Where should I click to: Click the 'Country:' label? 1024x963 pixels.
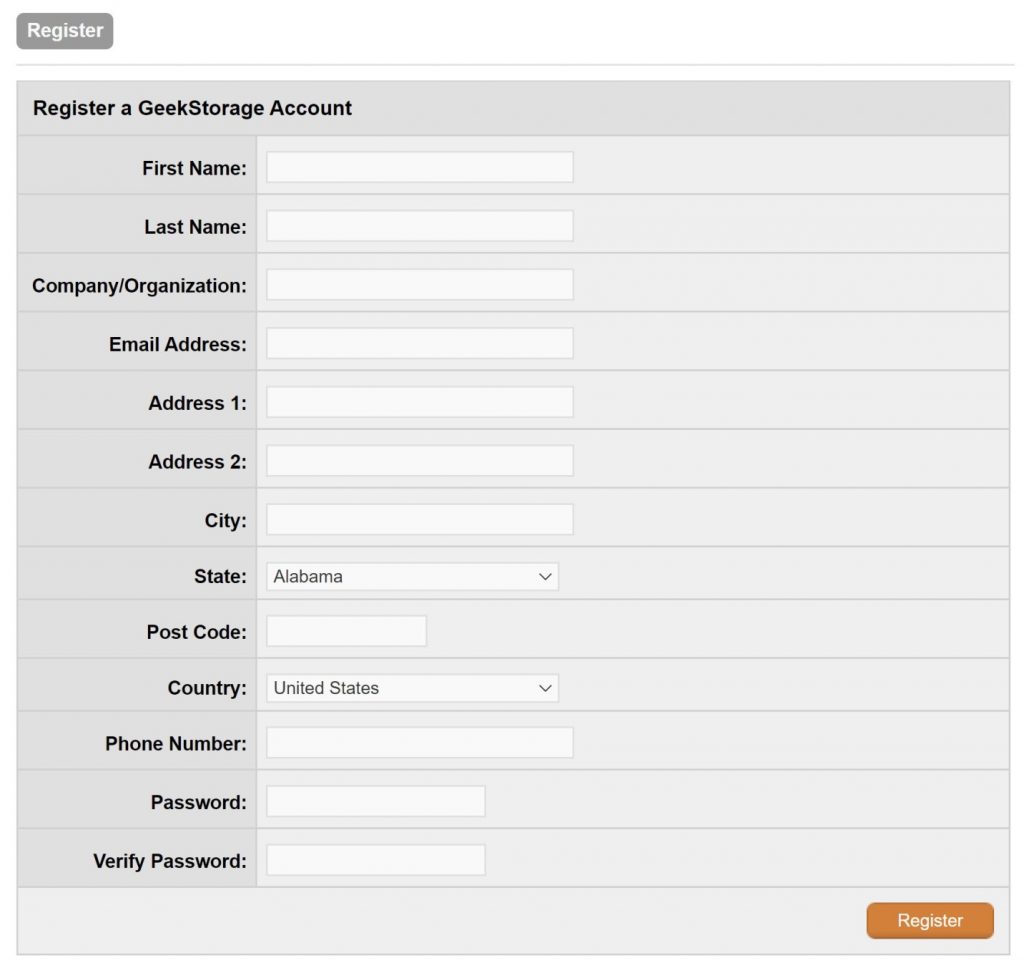point(207,688)
